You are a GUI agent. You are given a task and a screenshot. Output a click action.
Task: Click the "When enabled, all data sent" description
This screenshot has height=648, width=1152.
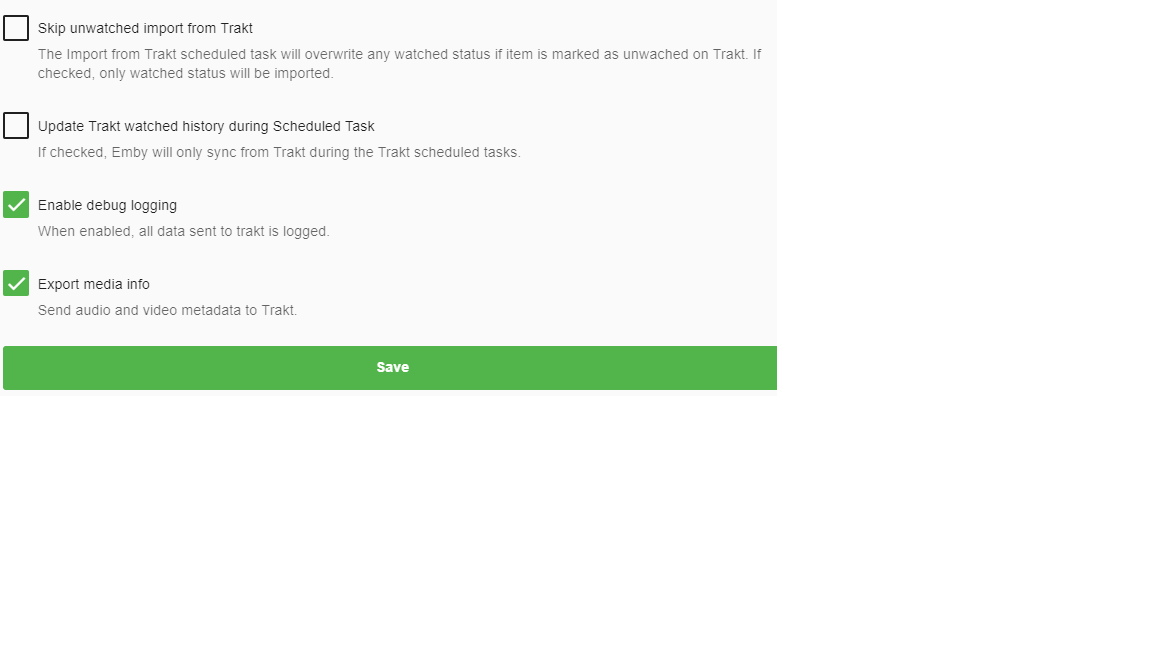pyautogui.click(x=183, y=231)
